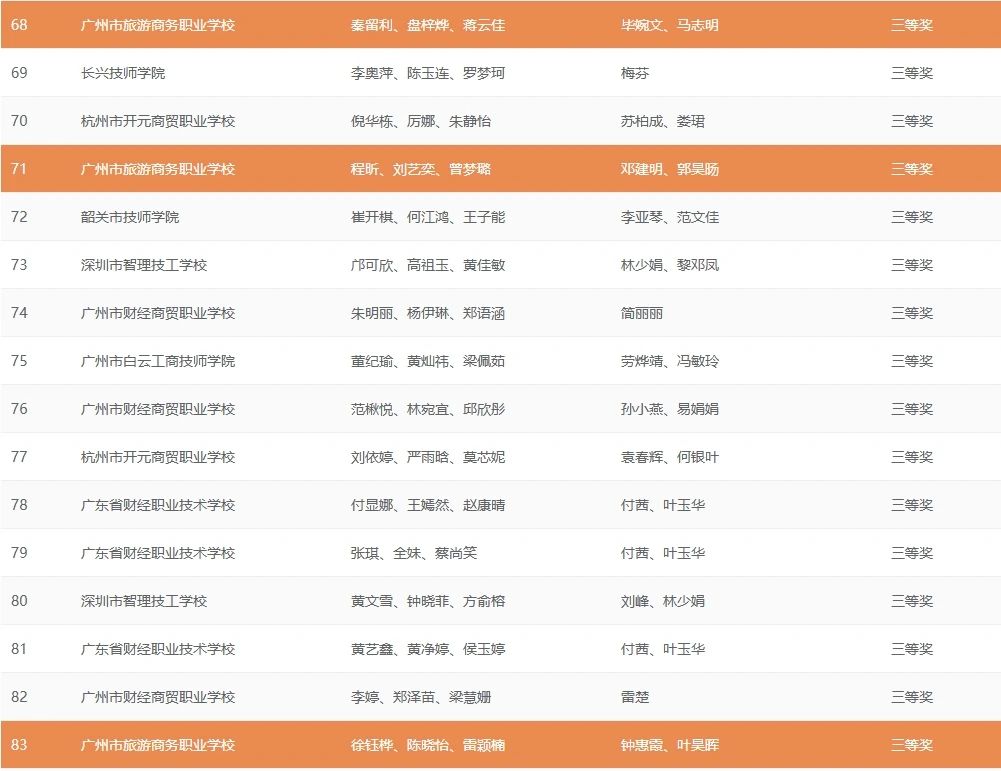The height and width of the screenshot is (771, 1001).
Task: Select 广州市旅游商务职业学校 in row 71
Action: 158,168
